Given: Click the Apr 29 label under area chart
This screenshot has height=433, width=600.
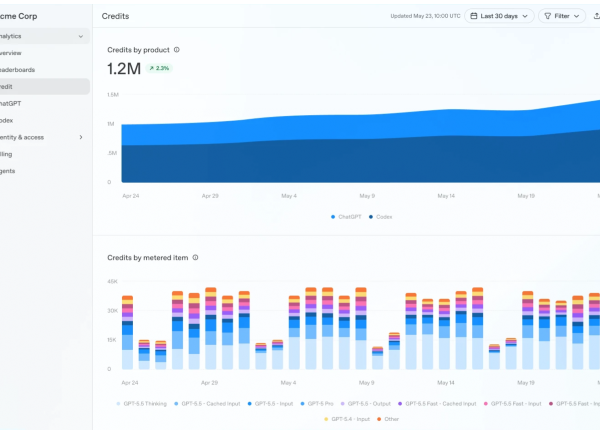Looking at the screenshot, I should (x=210, y=196).
